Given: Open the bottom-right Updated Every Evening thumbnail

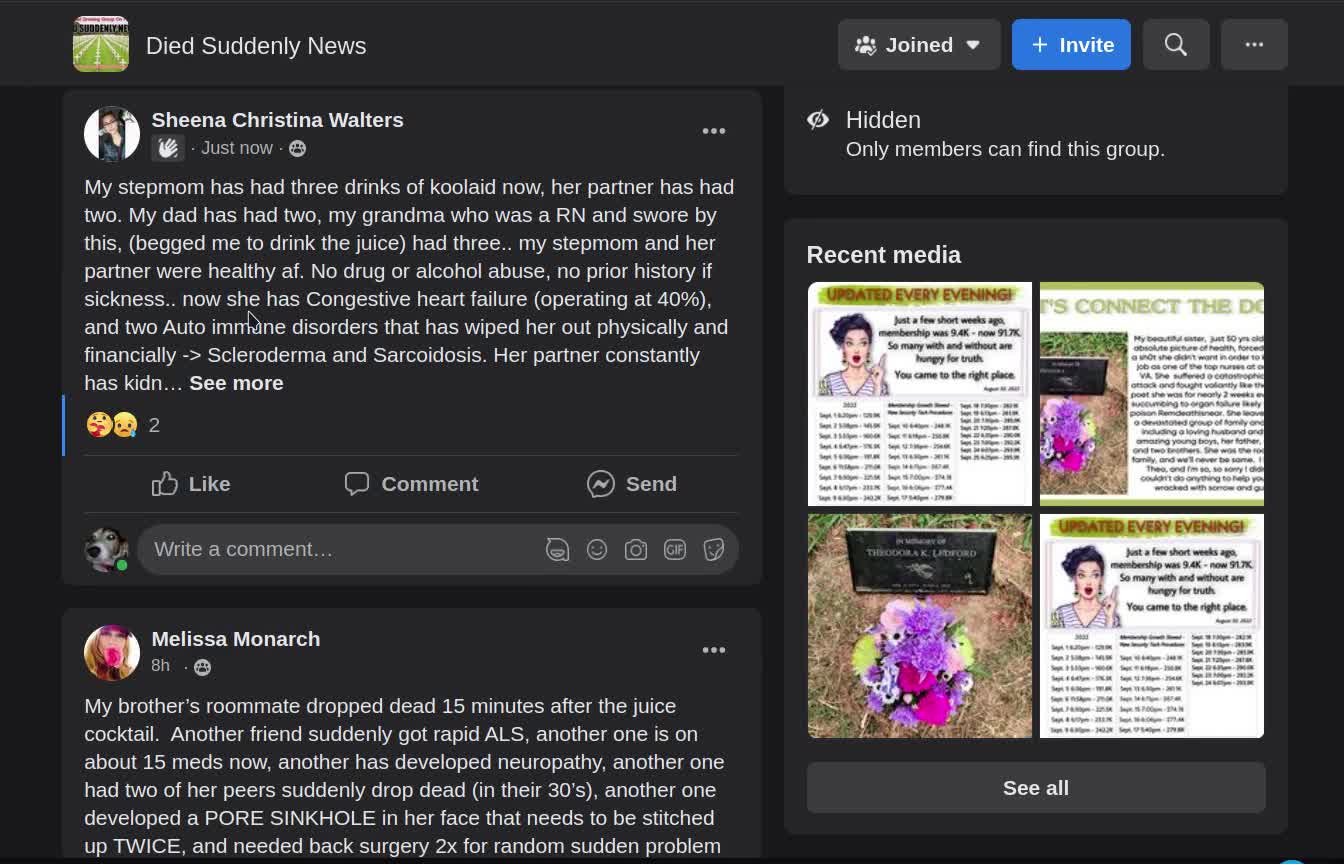Looking at the screenshot, I should pyautogui.click(x=1152, y=626).
